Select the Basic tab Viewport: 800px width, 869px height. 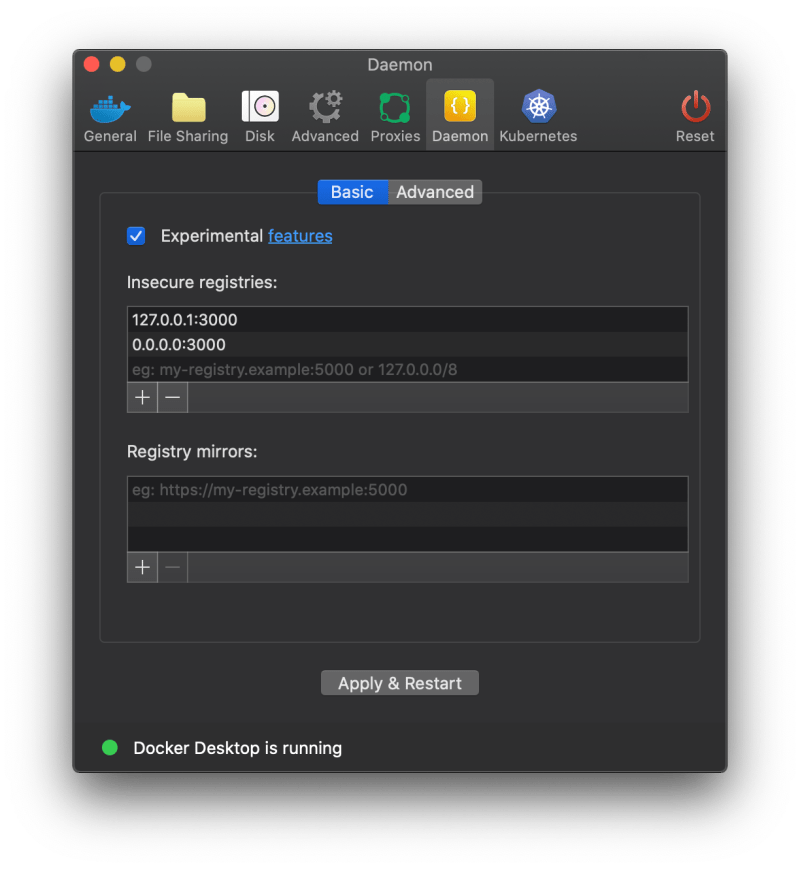[352, 192]
